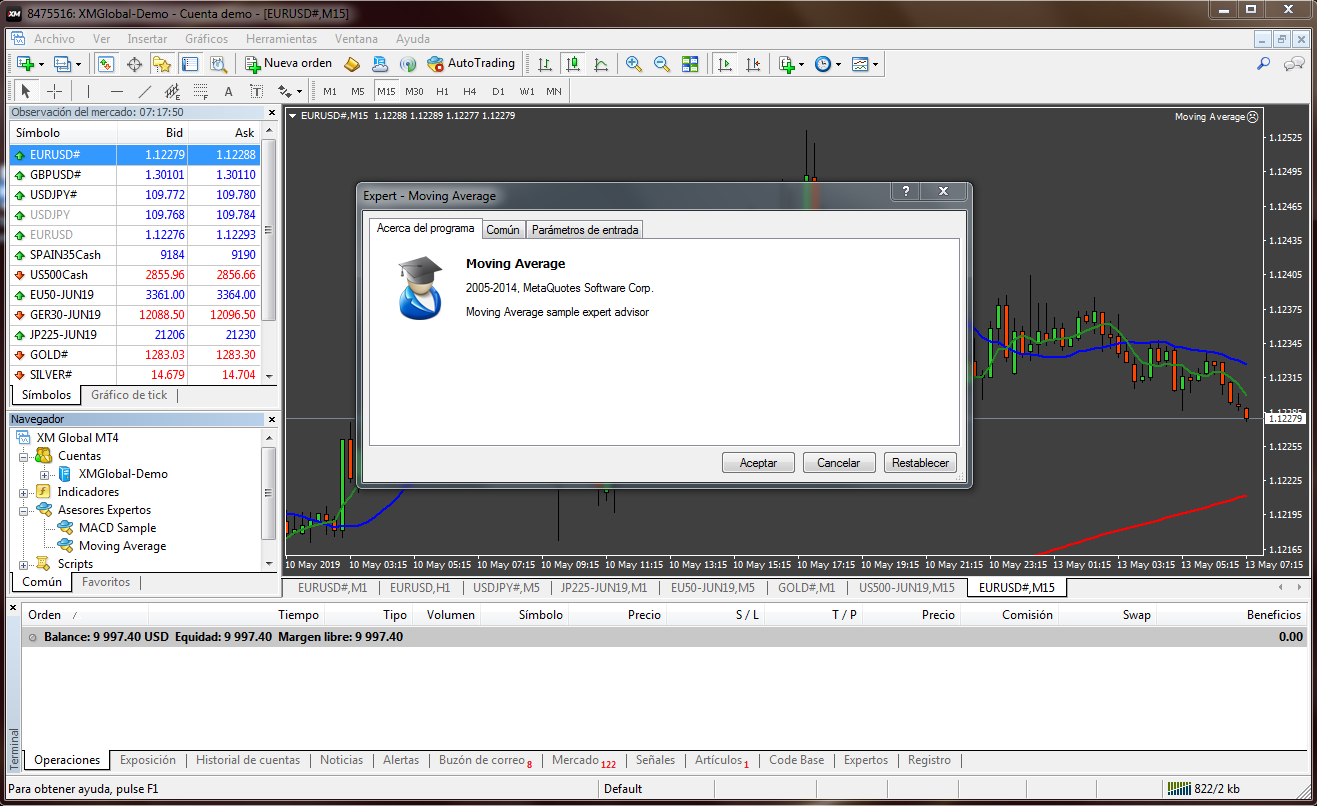The height and width of the screenshot is (806, 1317).
Task: Click the new chart icon
Action: pos(25,63)
